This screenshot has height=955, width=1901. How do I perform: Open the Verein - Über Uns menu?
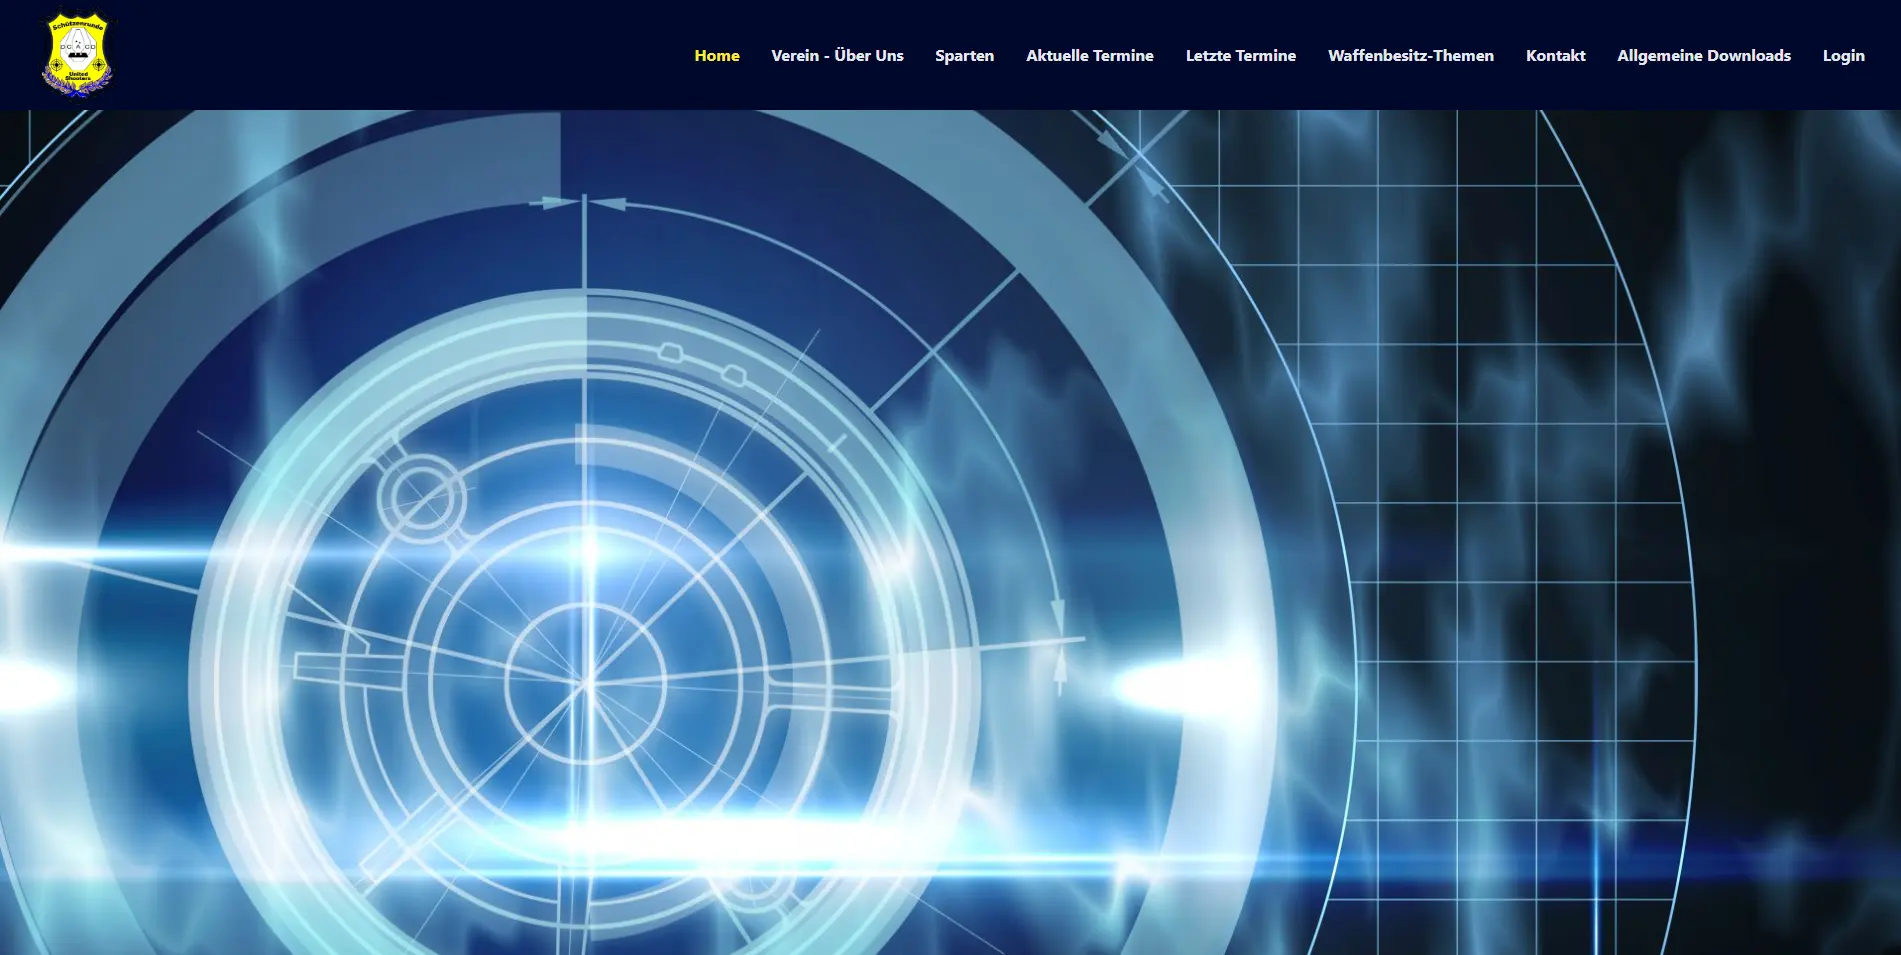point(837,56)
